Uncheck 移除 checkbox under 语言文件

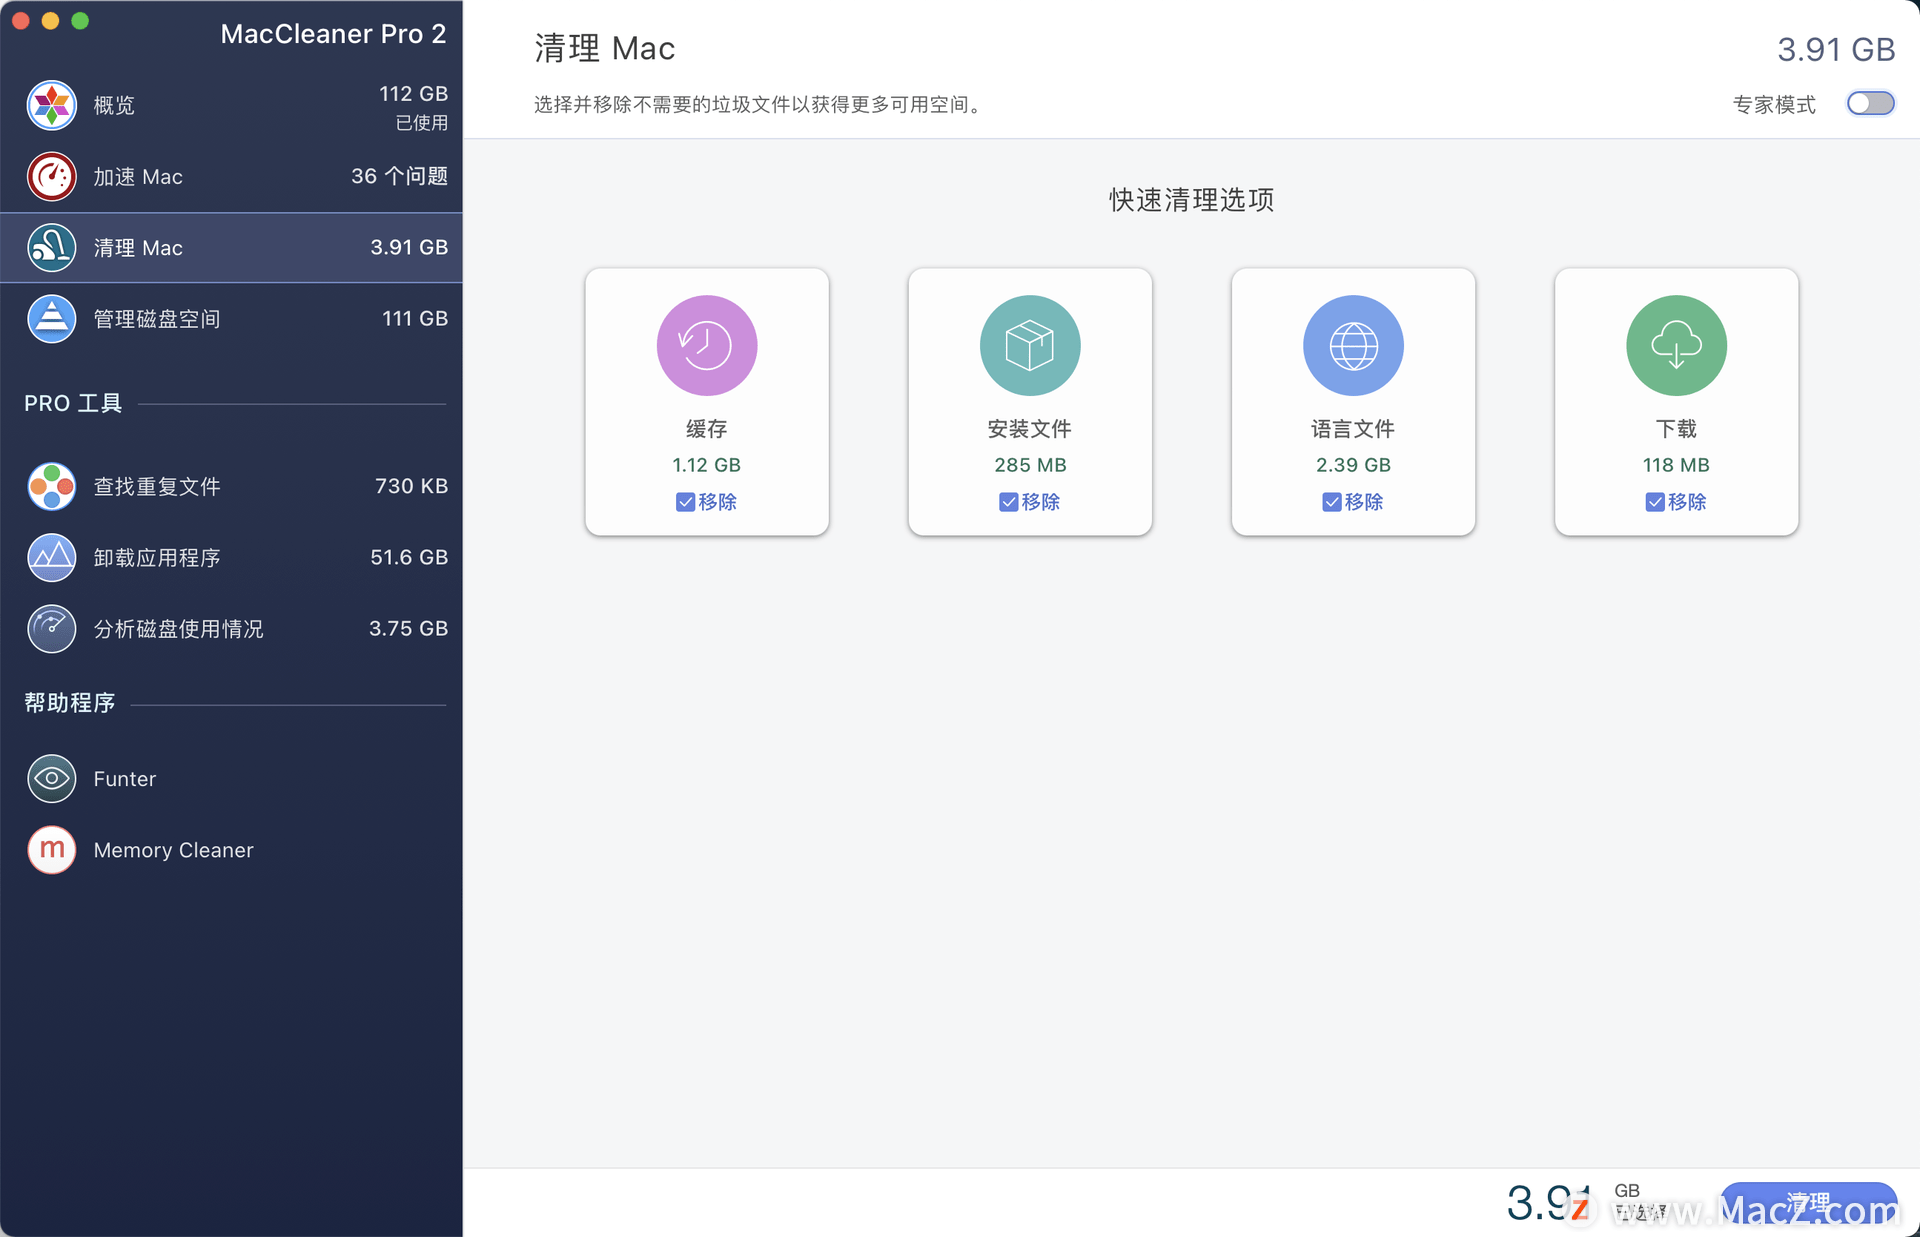point(1331,502)
